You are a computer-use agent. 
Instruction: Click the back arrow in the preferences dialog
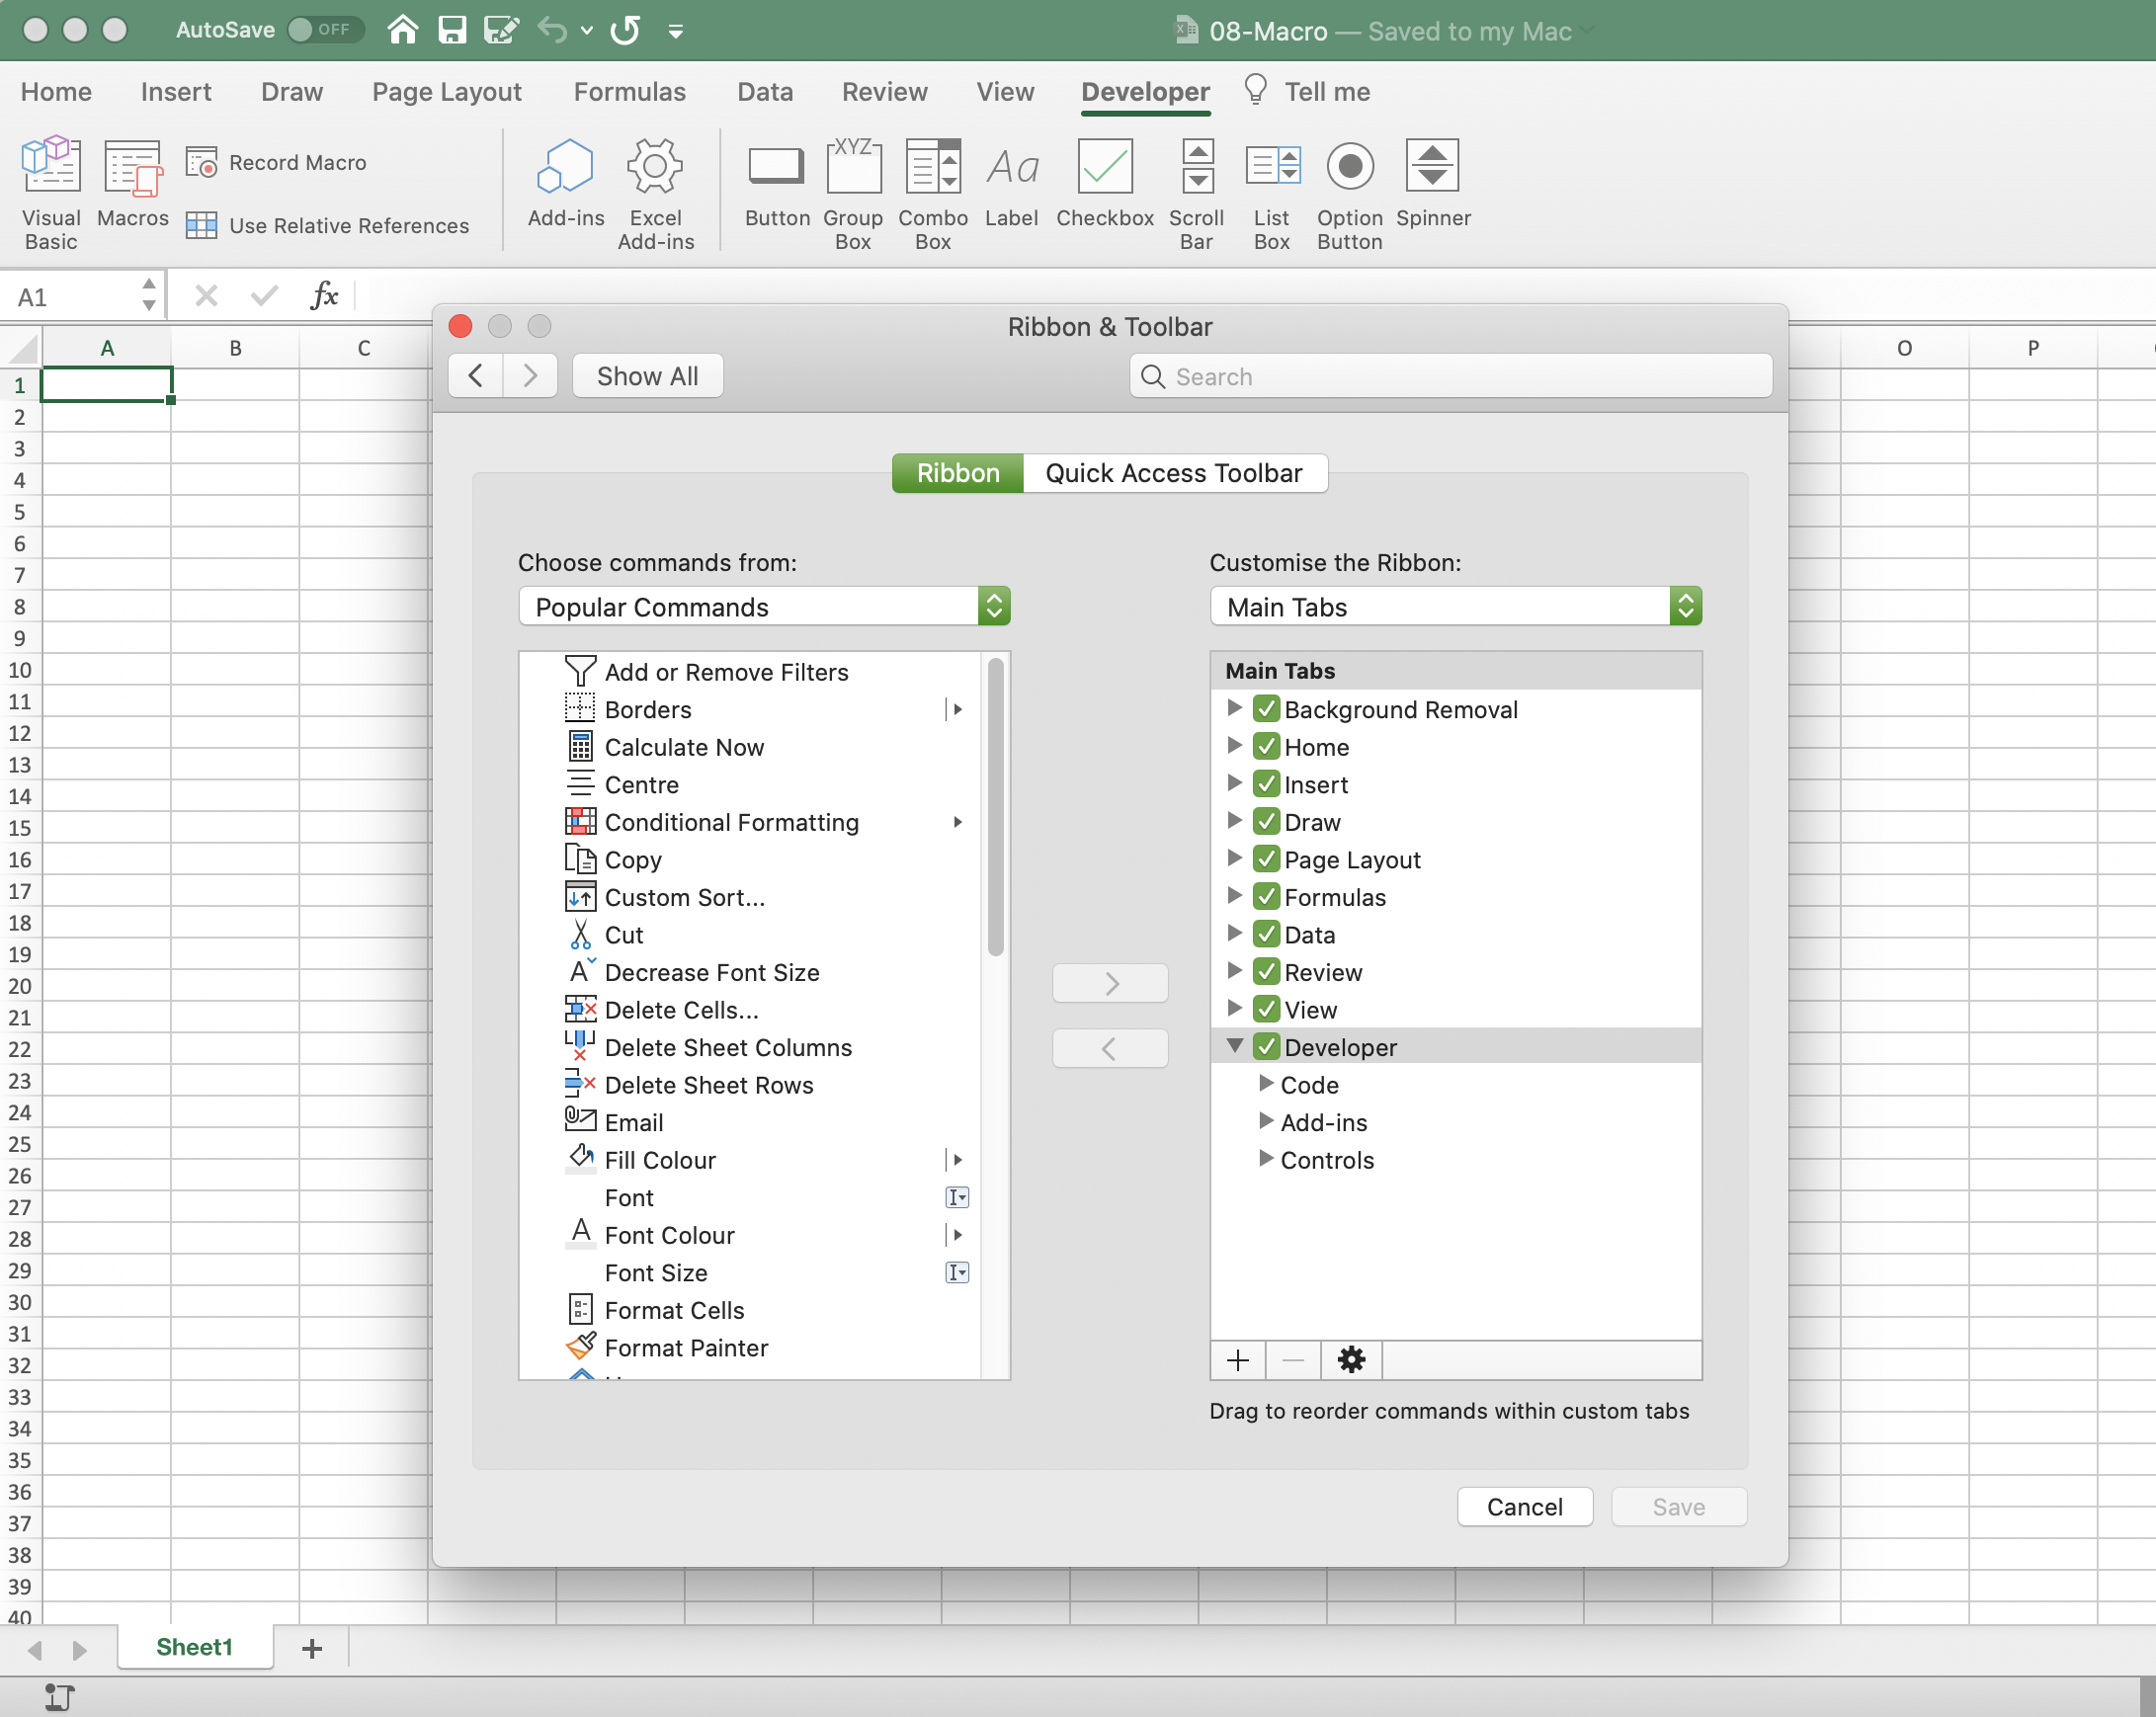pyautogui.click(x=476, y=376)
